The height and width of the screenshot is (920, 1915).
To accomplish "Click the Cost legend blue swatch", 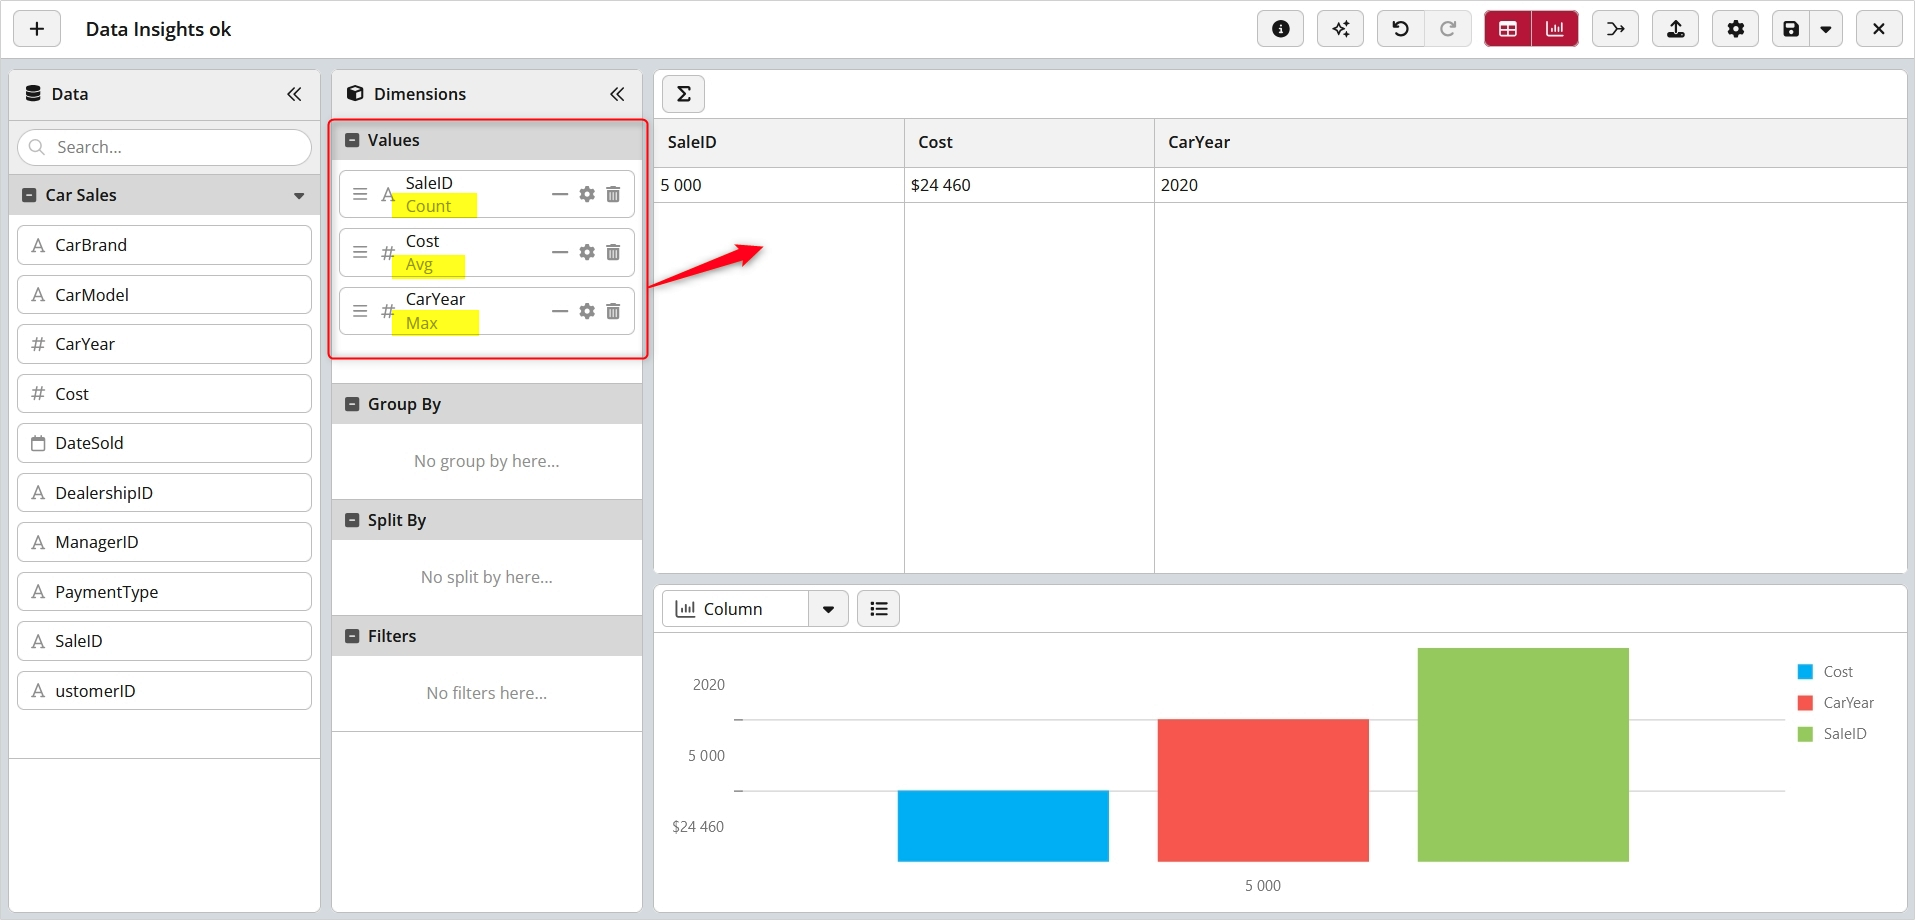I will [x=1805, y=672].
